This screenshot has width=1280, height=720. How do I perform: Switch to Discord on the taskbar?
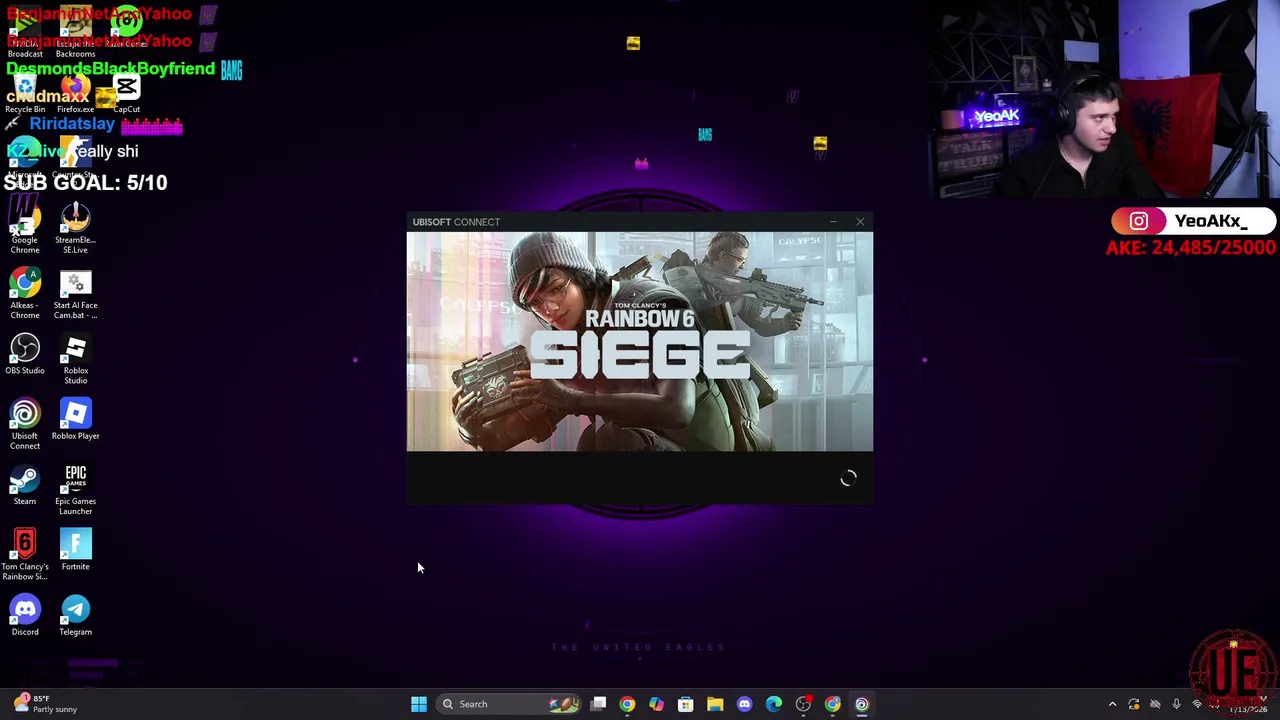coord(744,704)
